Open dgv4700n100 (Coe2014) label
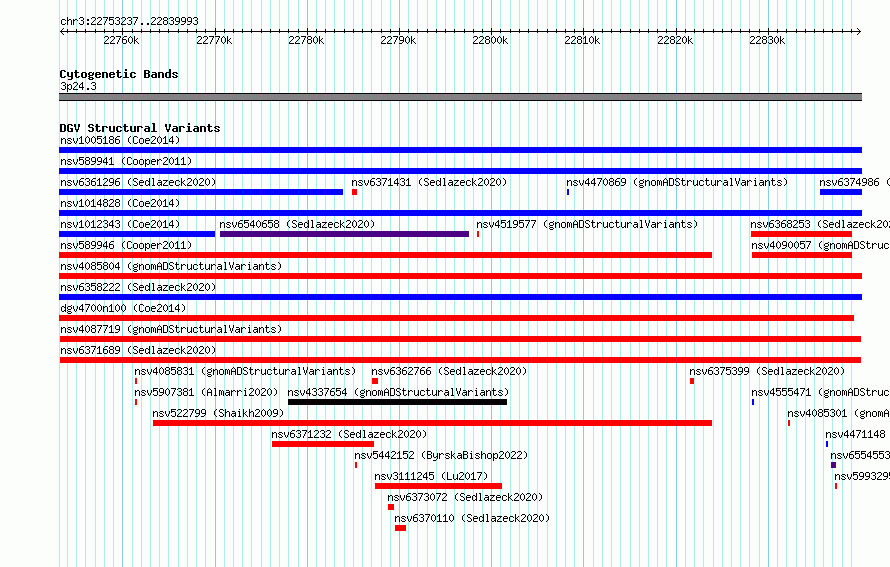The image size is (890, 567). point(123,308)
